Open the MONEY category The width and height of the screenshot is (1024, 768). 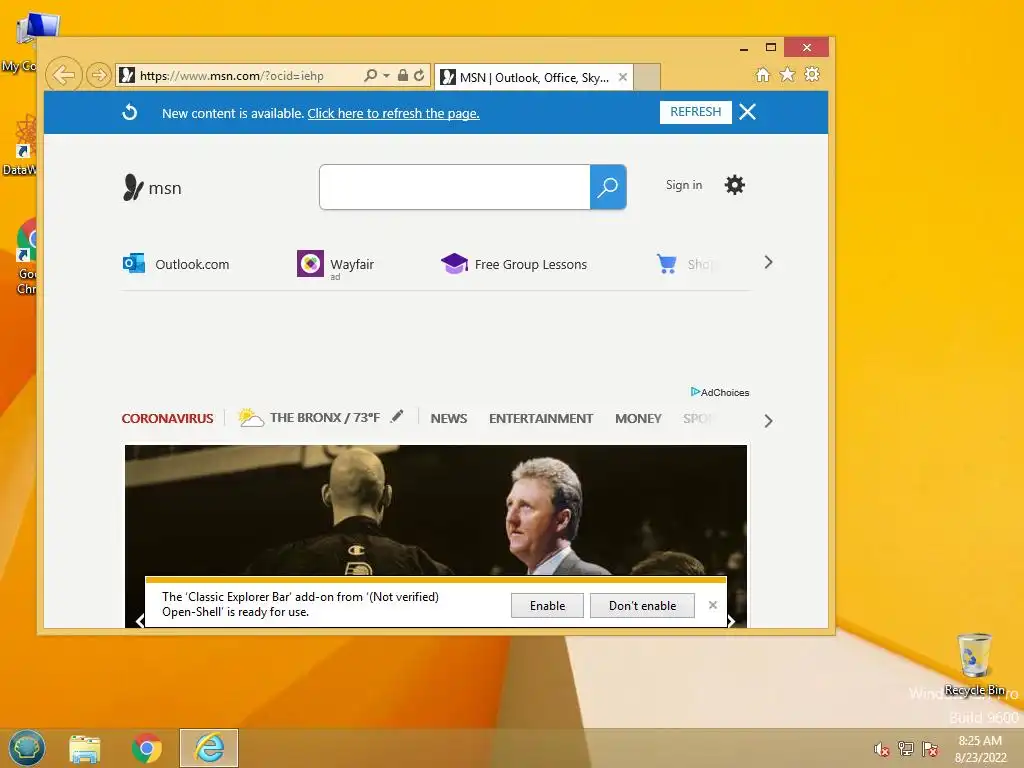[x=638, y=419]
